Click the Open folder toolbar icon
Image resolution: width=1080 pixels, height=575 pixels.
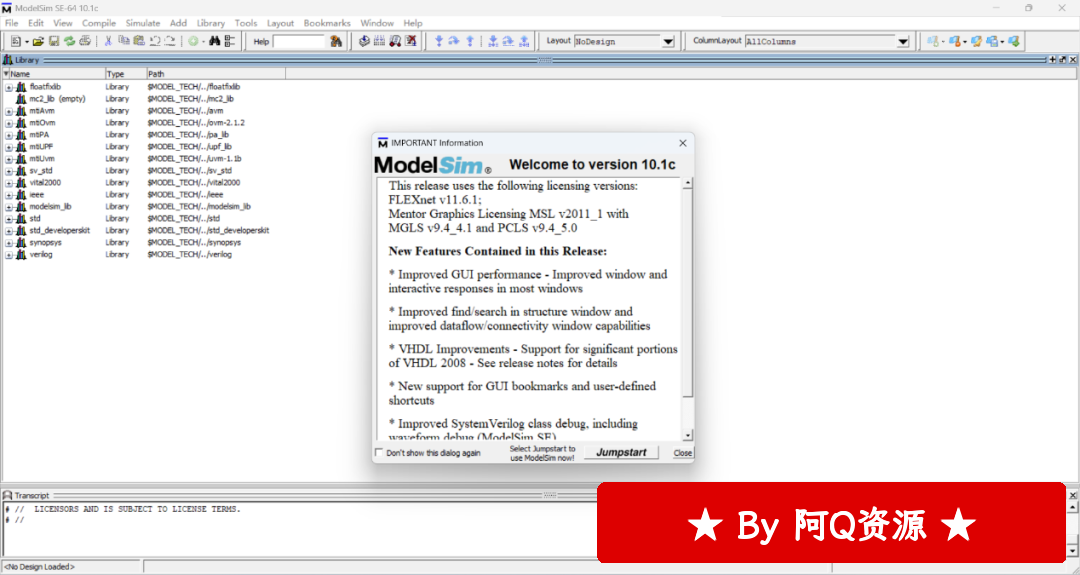tap(39, 41)
